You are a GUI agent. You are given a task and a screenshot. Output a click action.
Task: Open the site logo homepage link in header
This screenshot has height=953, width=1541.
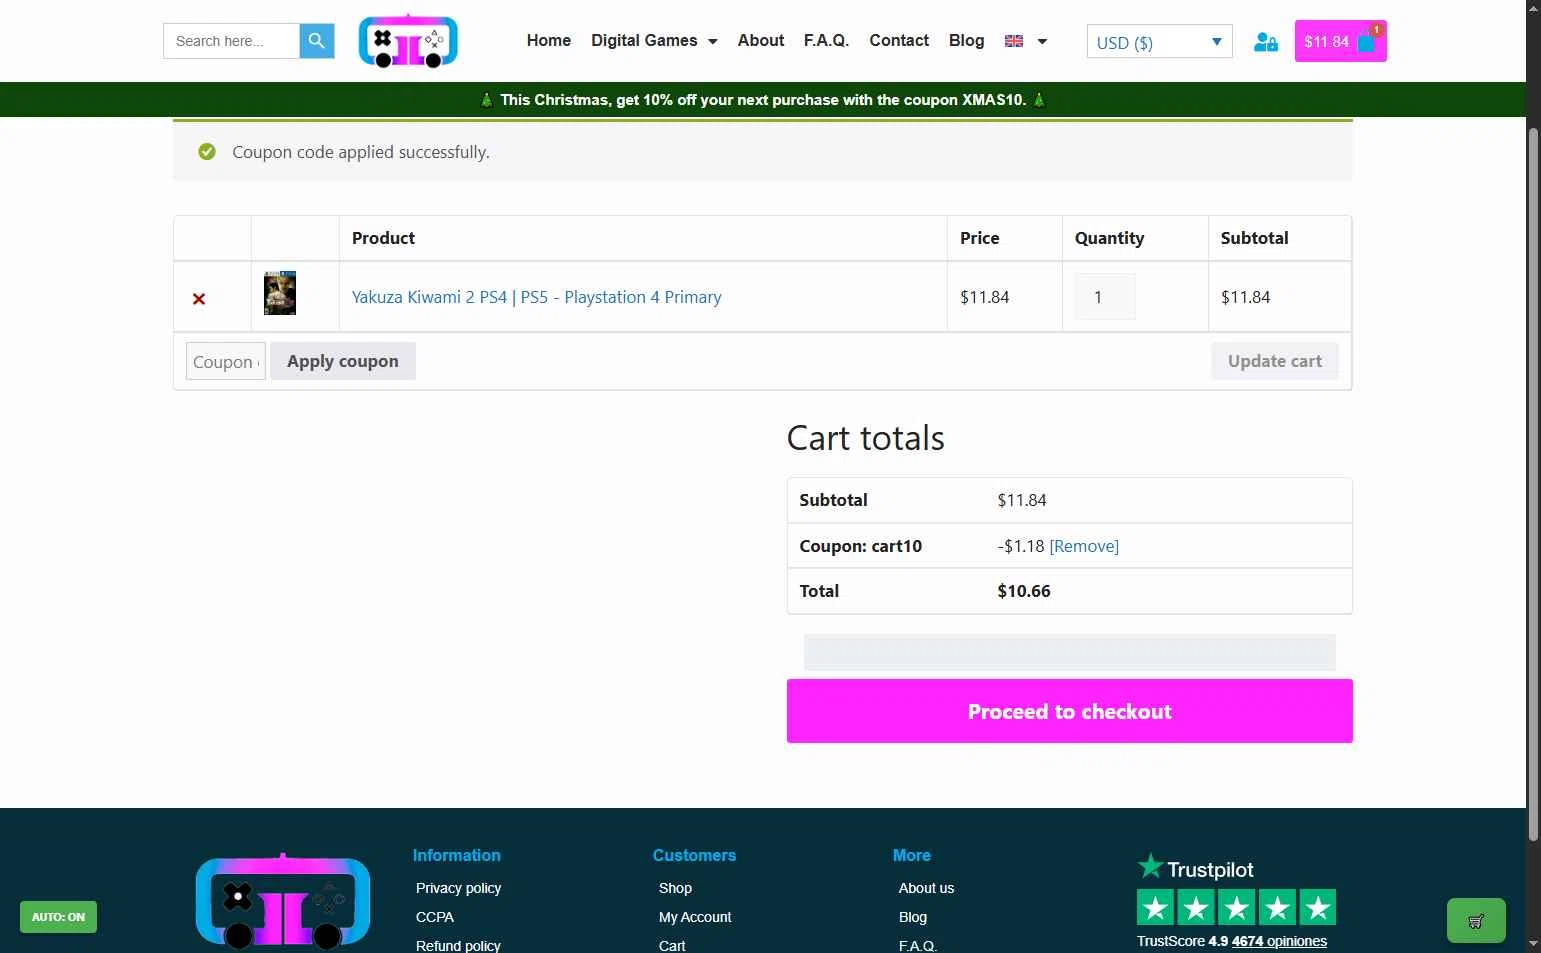(408, 41)
